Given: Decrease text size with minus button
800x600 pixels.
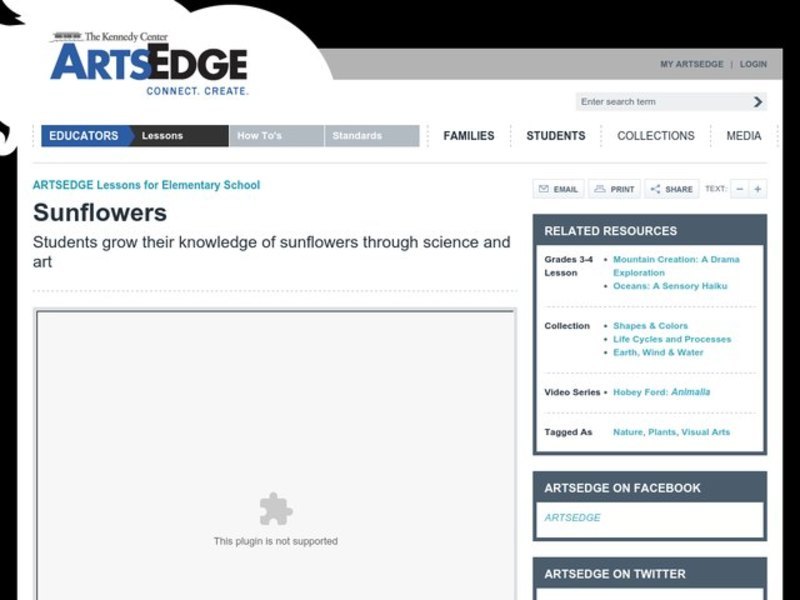Looking at the screenshot, I should pos(740,189).
